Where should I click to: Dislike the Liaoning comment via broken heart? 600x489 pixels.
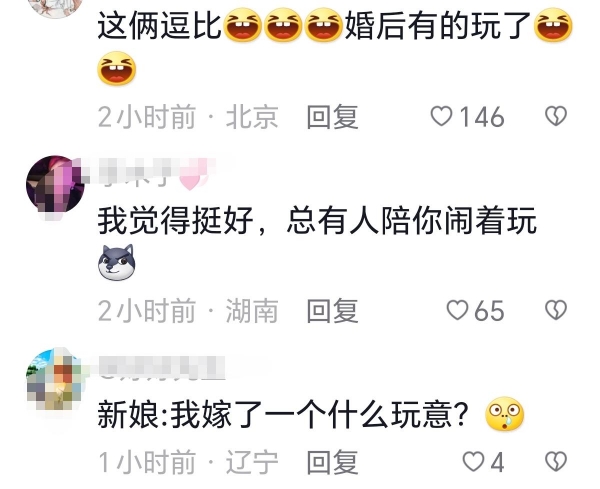[556, 461]
